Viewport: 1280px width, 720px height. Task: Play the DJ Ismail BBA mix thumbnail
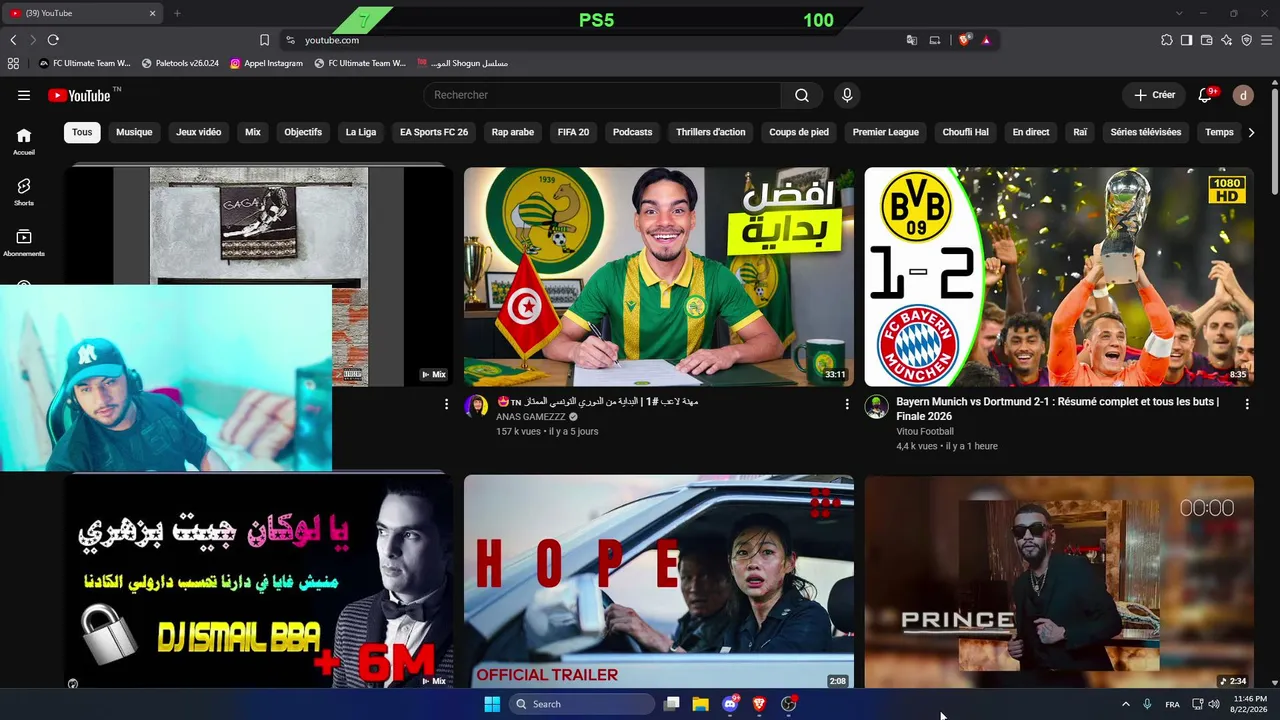point(259,581)
